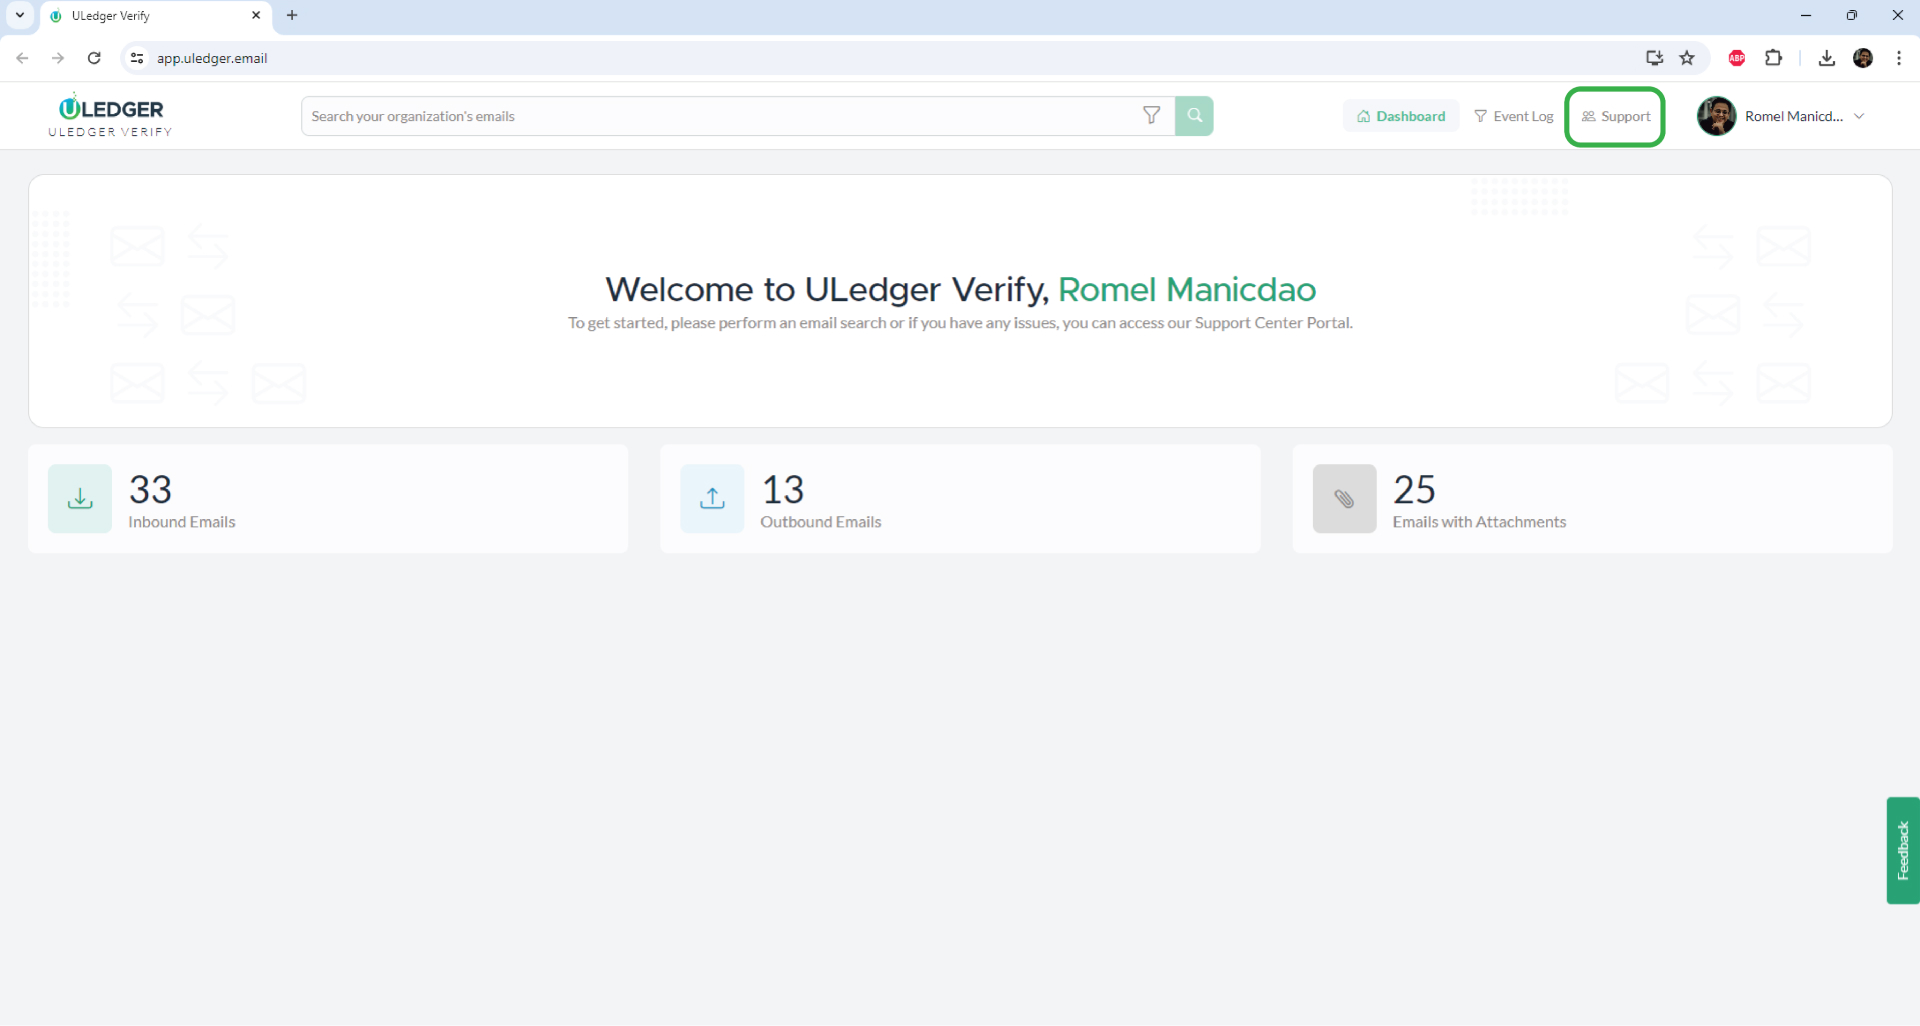Click the Outbound Emails label
Image resolution: width=1920 pixels, height=1026 pixels.
tap(821, 522)
